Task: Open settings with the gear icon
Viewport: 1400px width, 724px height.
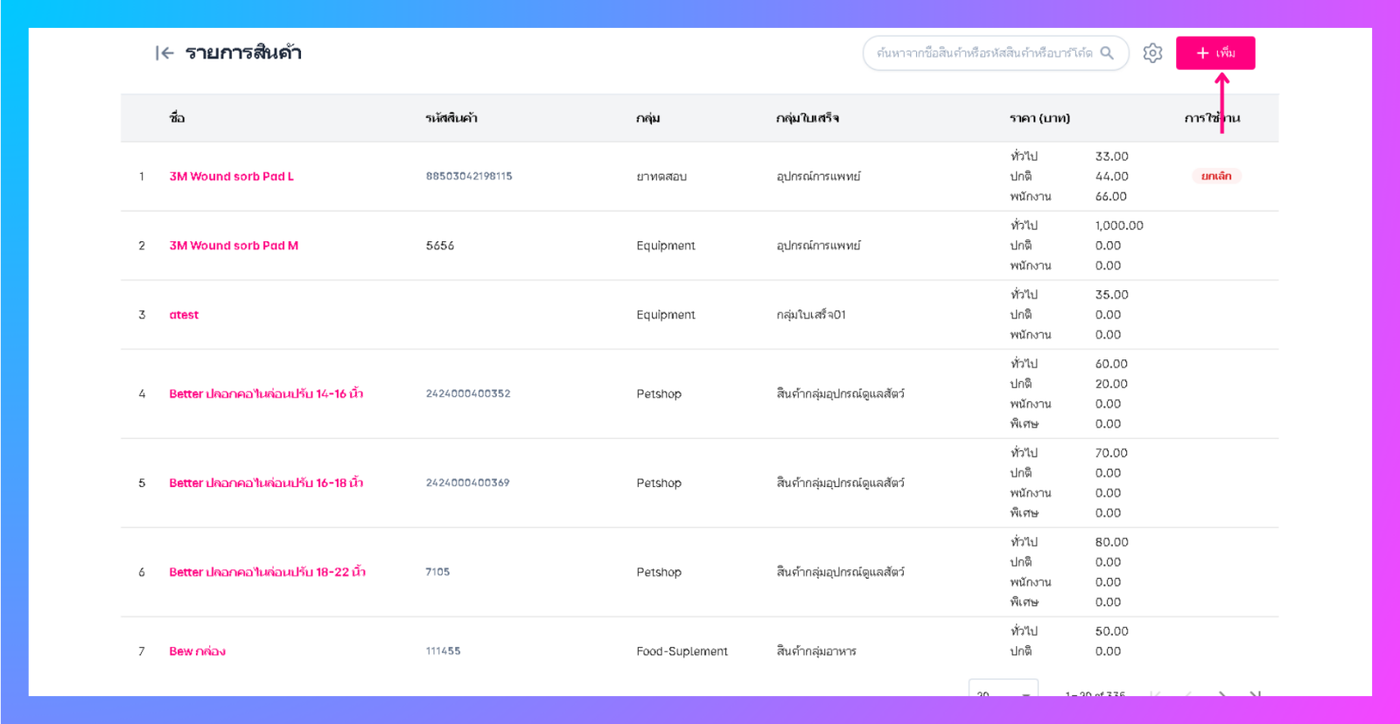Action: click(1153, 53)
